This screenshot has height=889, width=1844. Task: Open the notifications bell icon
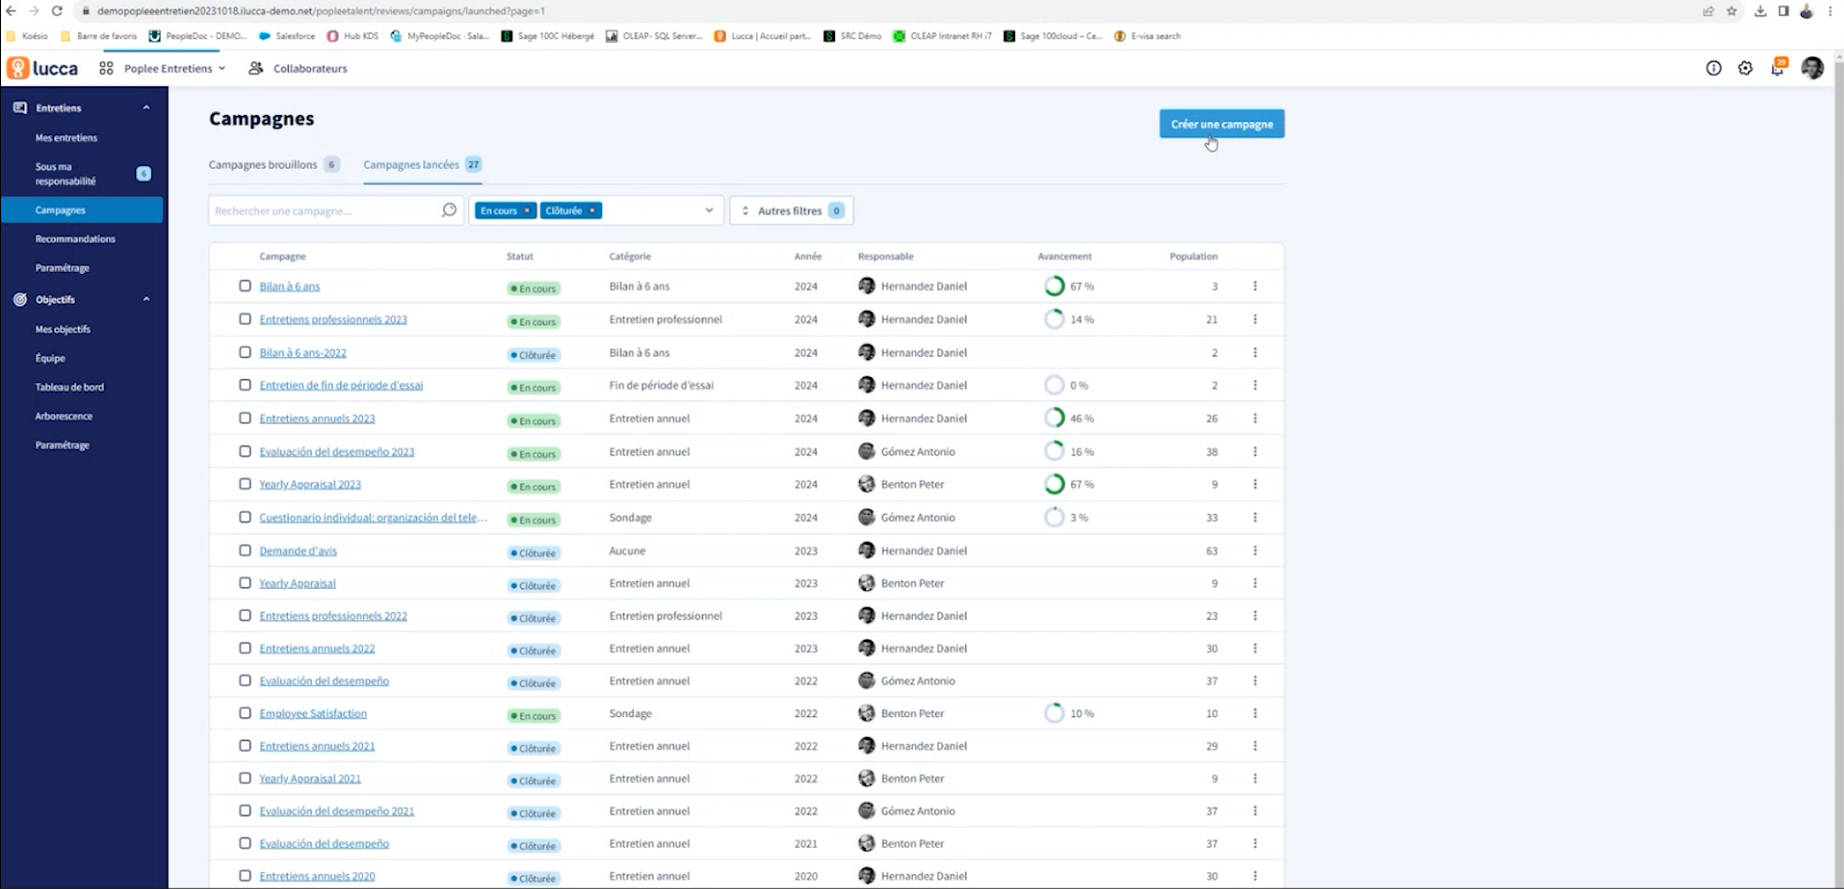(x=1777, y=68)
